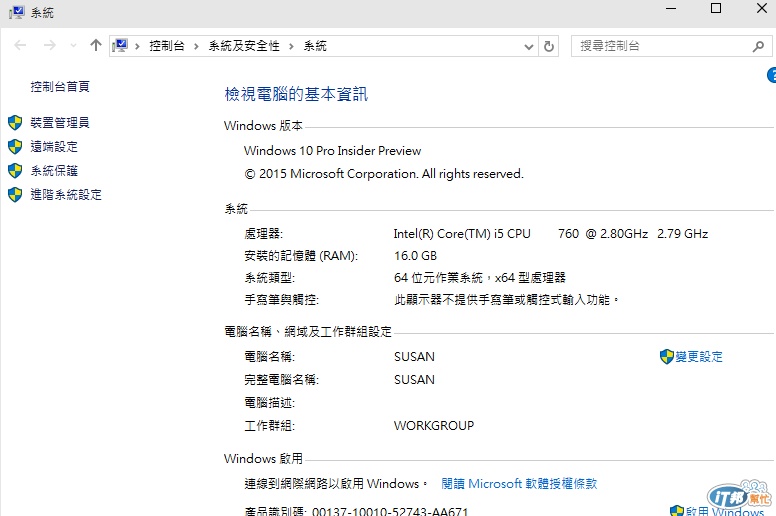Click the shield icon beside 變更設定

[x=667, y=357]
